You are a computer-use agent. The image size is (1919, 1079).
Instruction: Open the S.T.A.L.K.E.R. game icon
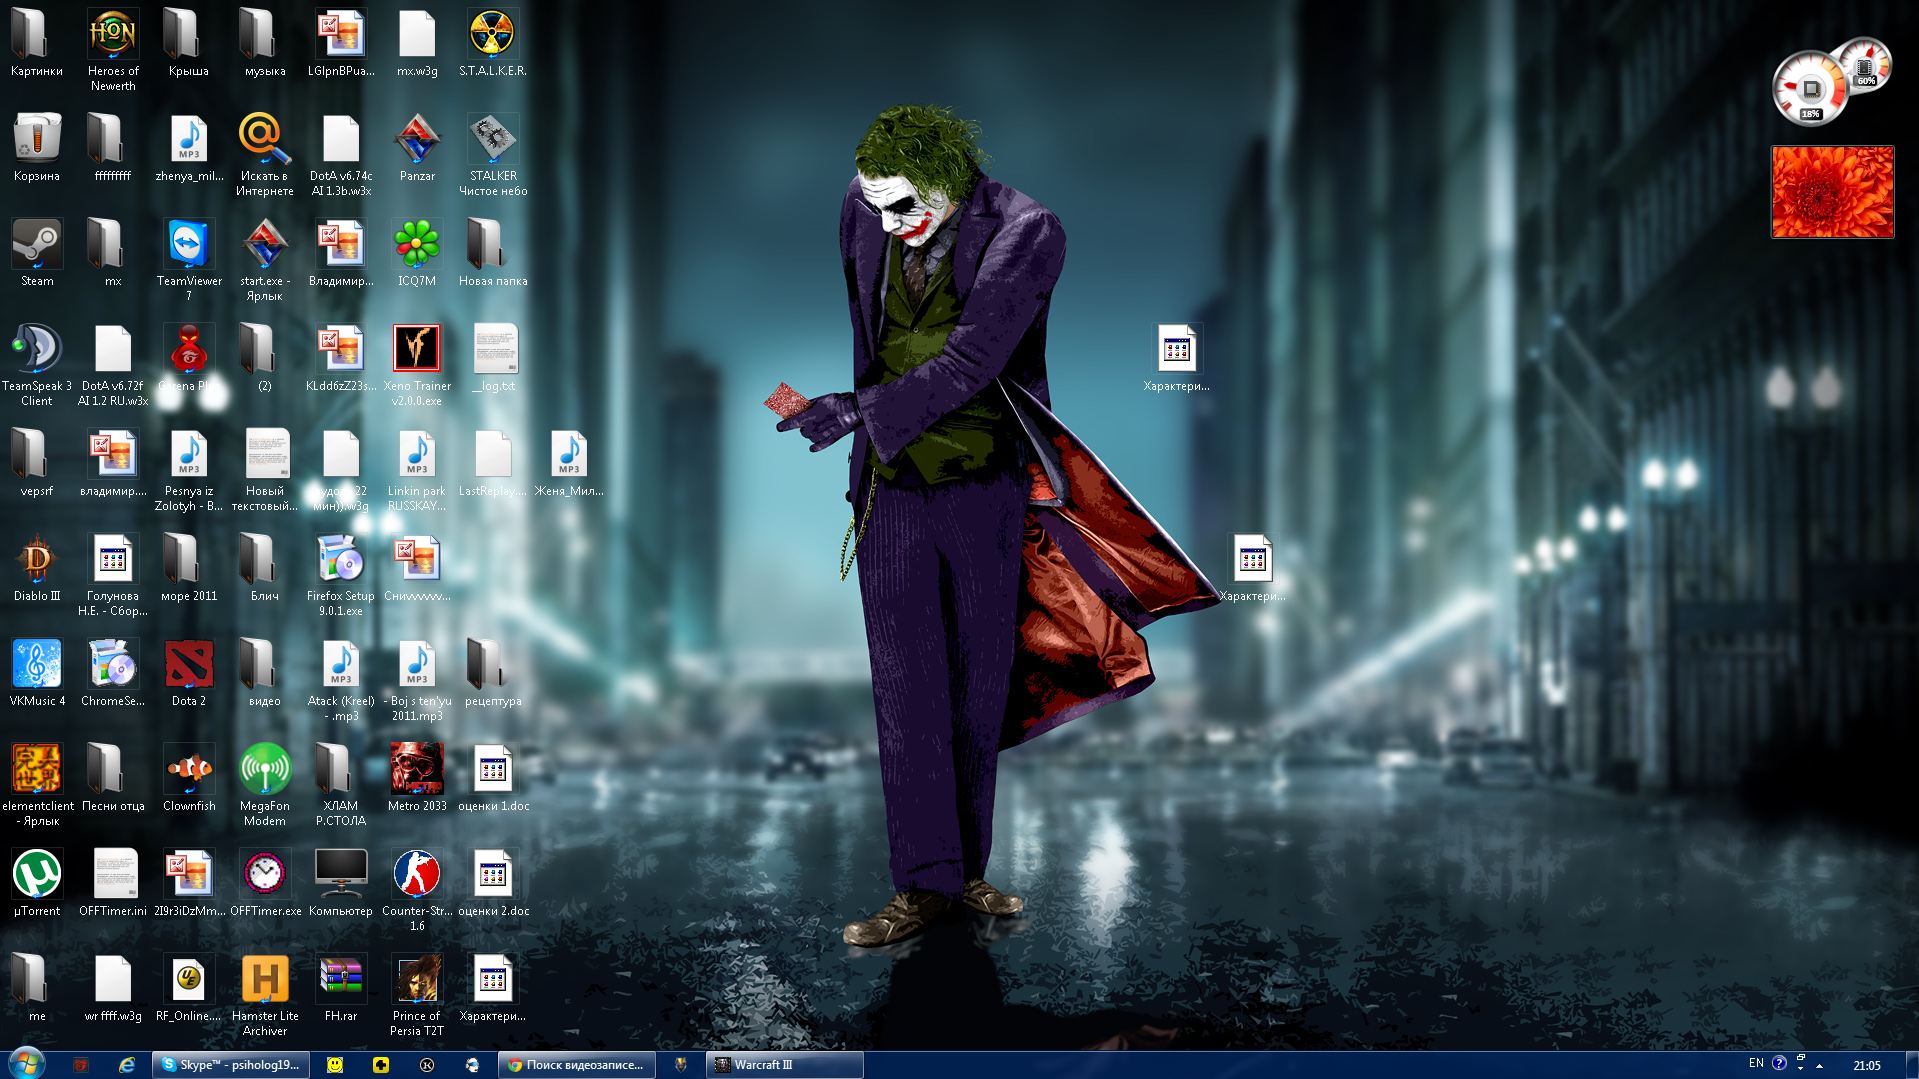pos(493,43)
